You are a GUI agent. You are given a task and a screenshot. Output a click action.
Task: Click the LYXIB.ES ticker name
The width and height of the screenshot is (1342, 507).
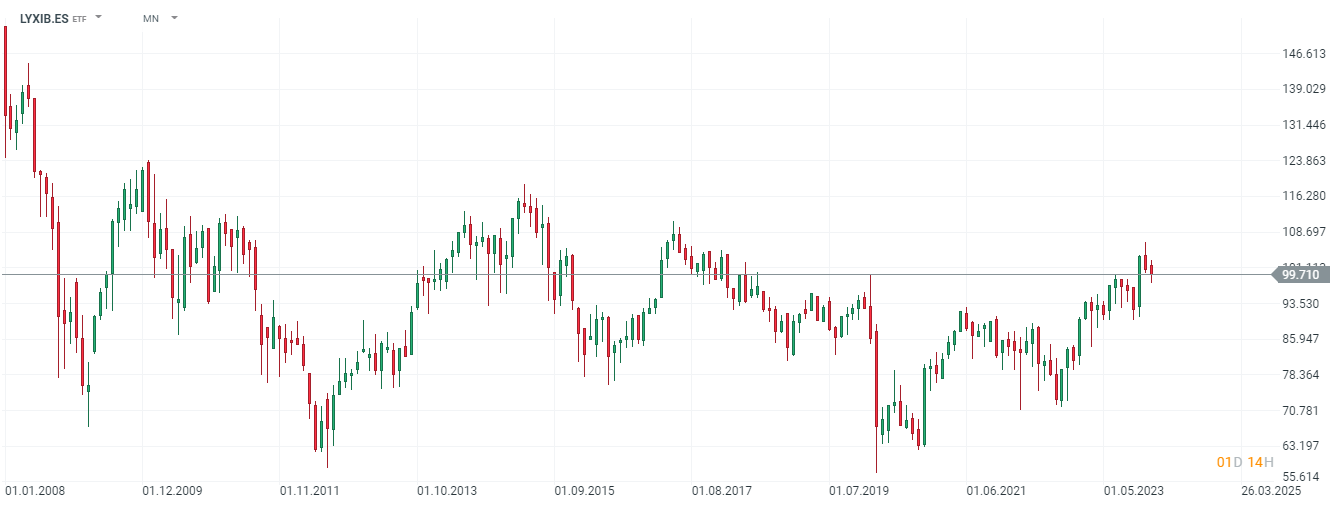point(44,18)
